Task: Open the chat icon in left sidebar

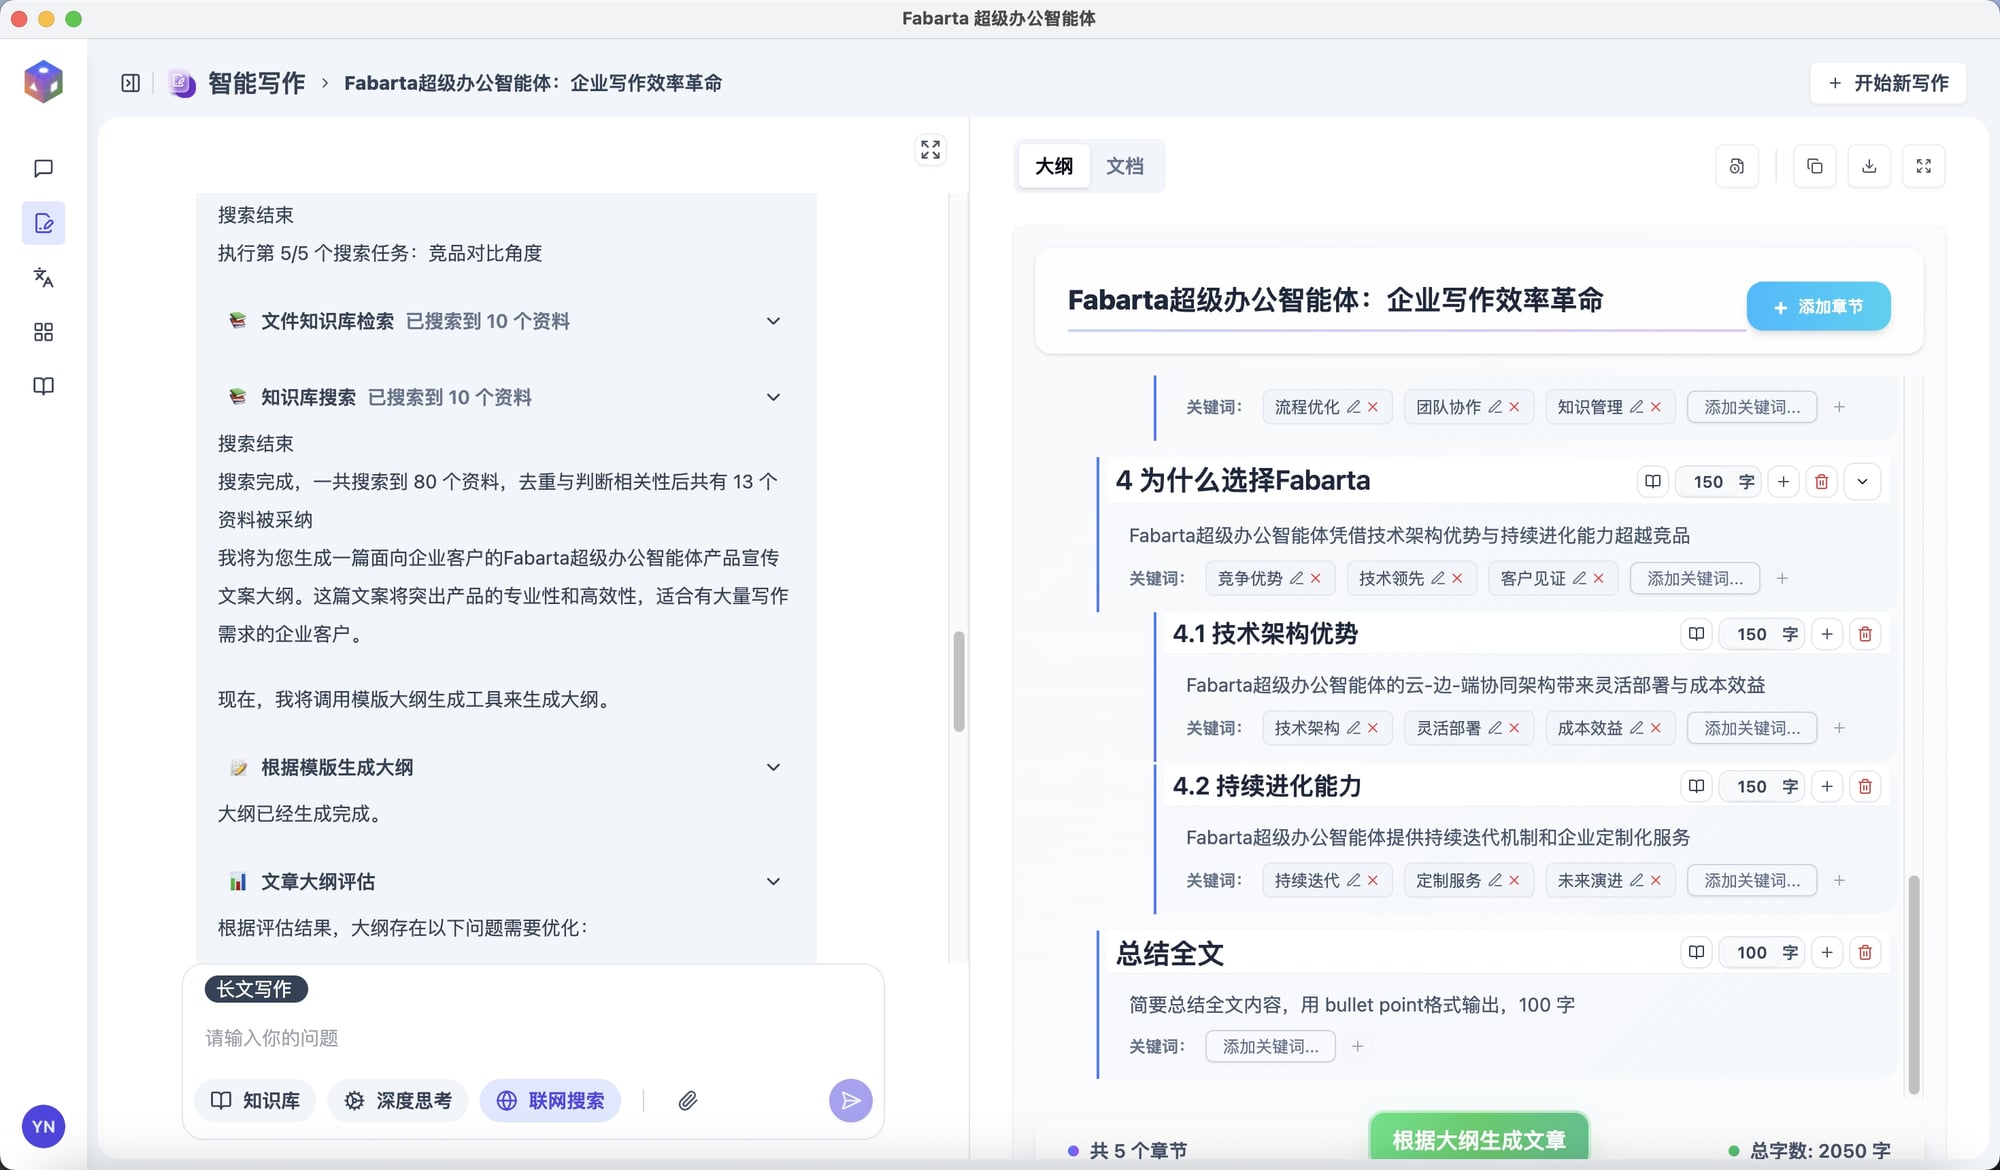Action: pyautogui.click(x=43, y=168)
